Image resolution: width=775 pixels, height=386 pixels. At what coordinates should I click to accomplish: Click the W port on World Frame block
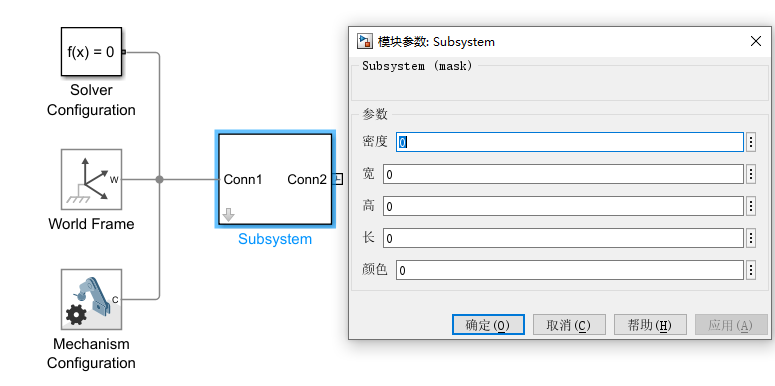pos(114,179)
